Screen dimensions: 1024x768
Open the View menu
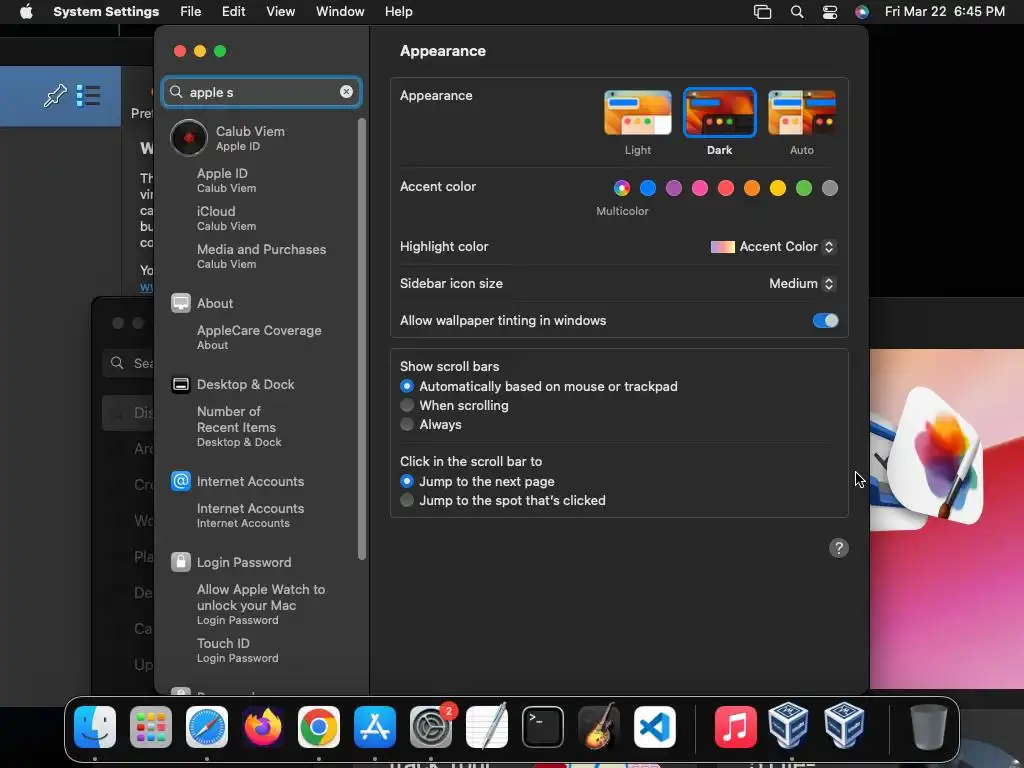[280, 11]
